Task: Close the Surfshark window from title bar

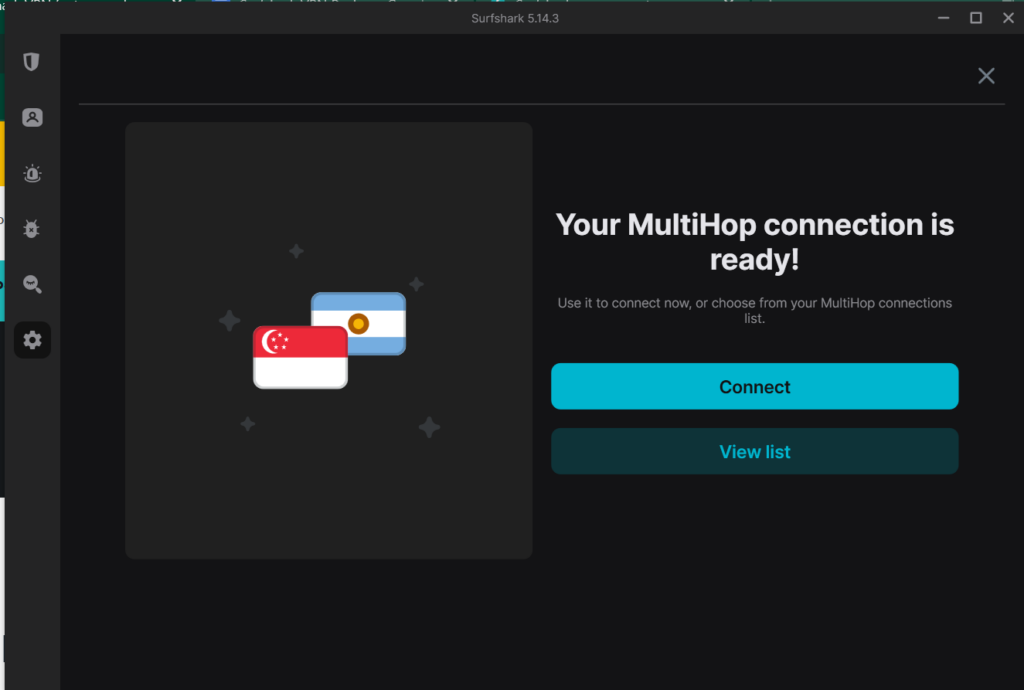Action: point(1008,18)
